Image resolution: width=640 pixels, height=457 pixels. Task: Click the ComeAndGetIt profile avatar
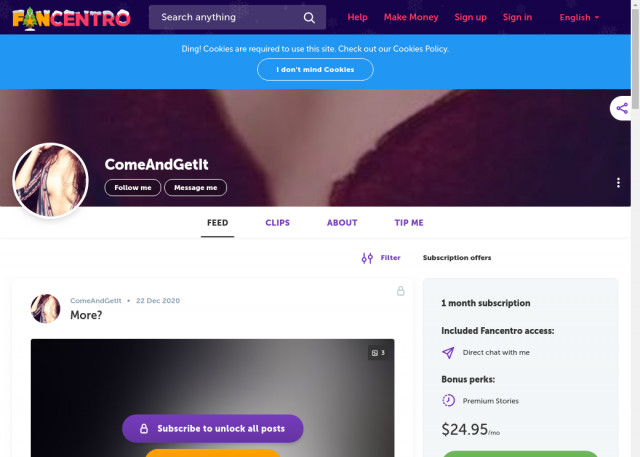coord(51,180)
